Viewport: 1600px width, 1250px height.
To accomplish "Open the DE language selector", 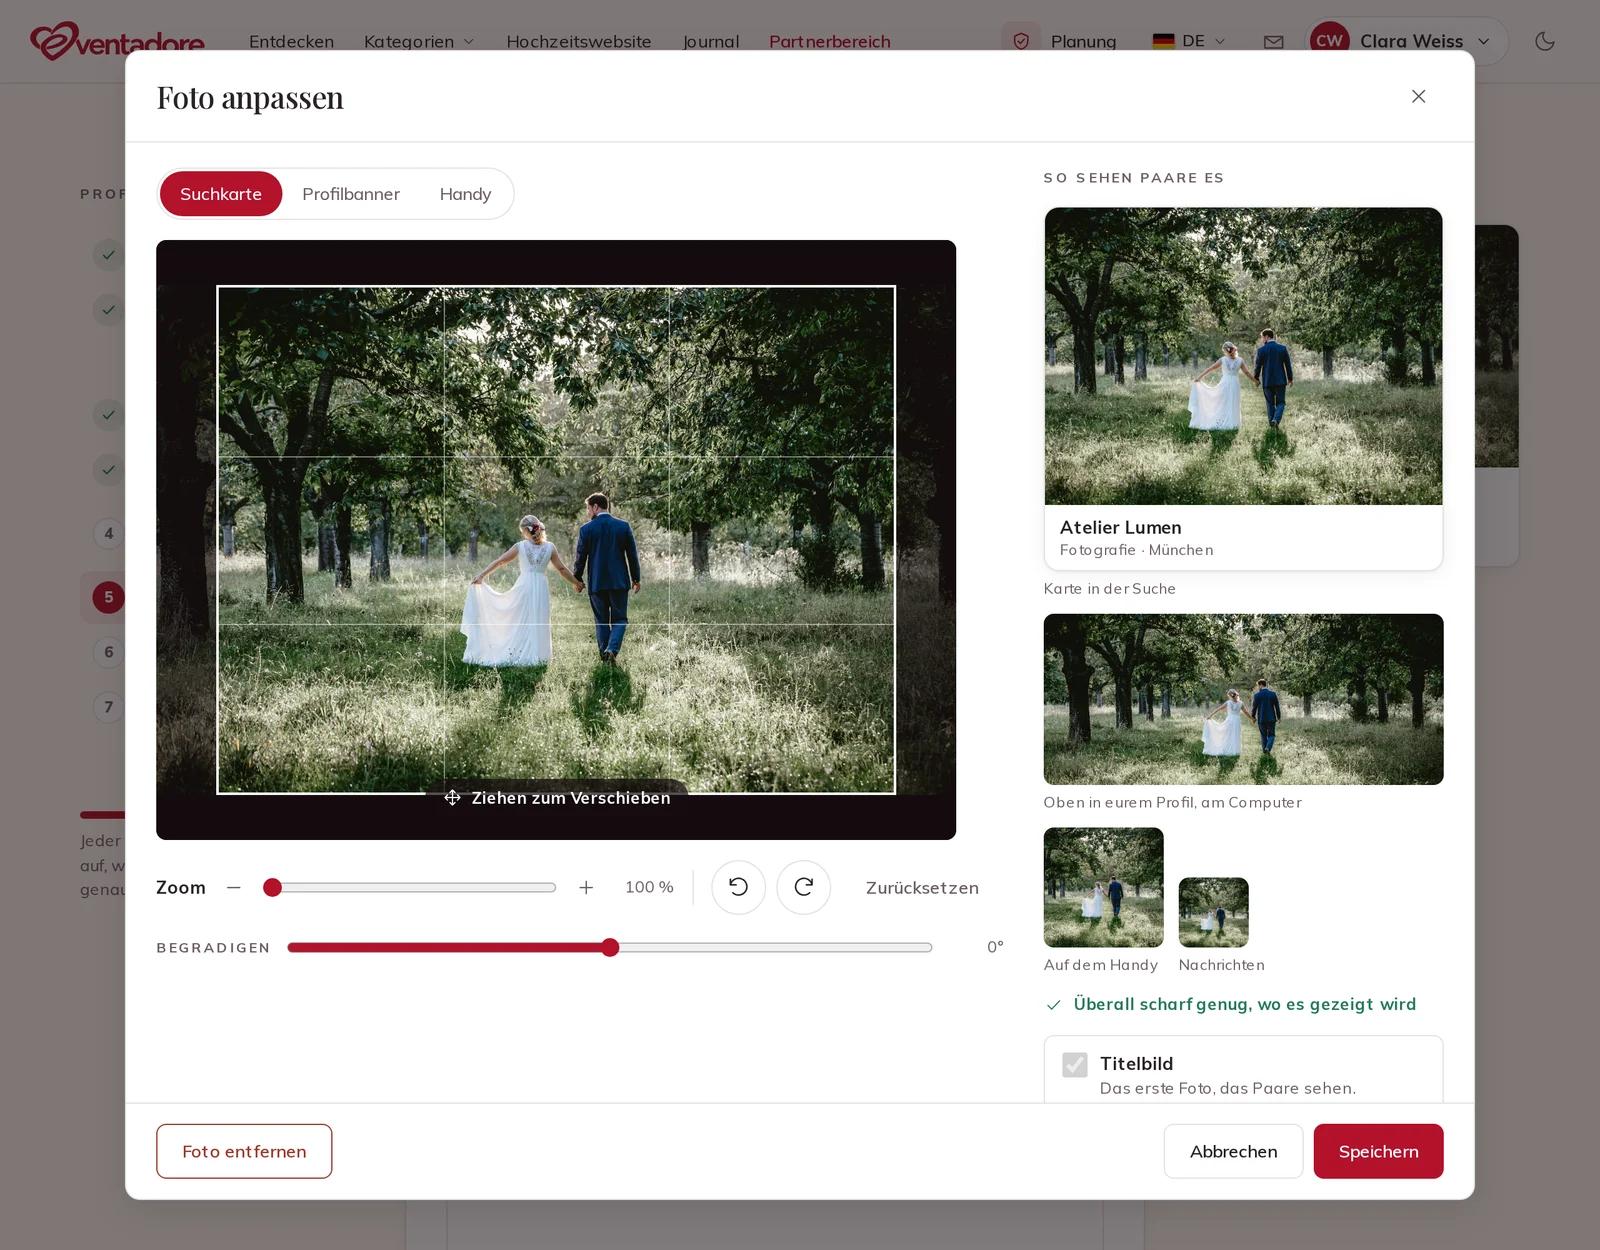I will click(1189, 41).
